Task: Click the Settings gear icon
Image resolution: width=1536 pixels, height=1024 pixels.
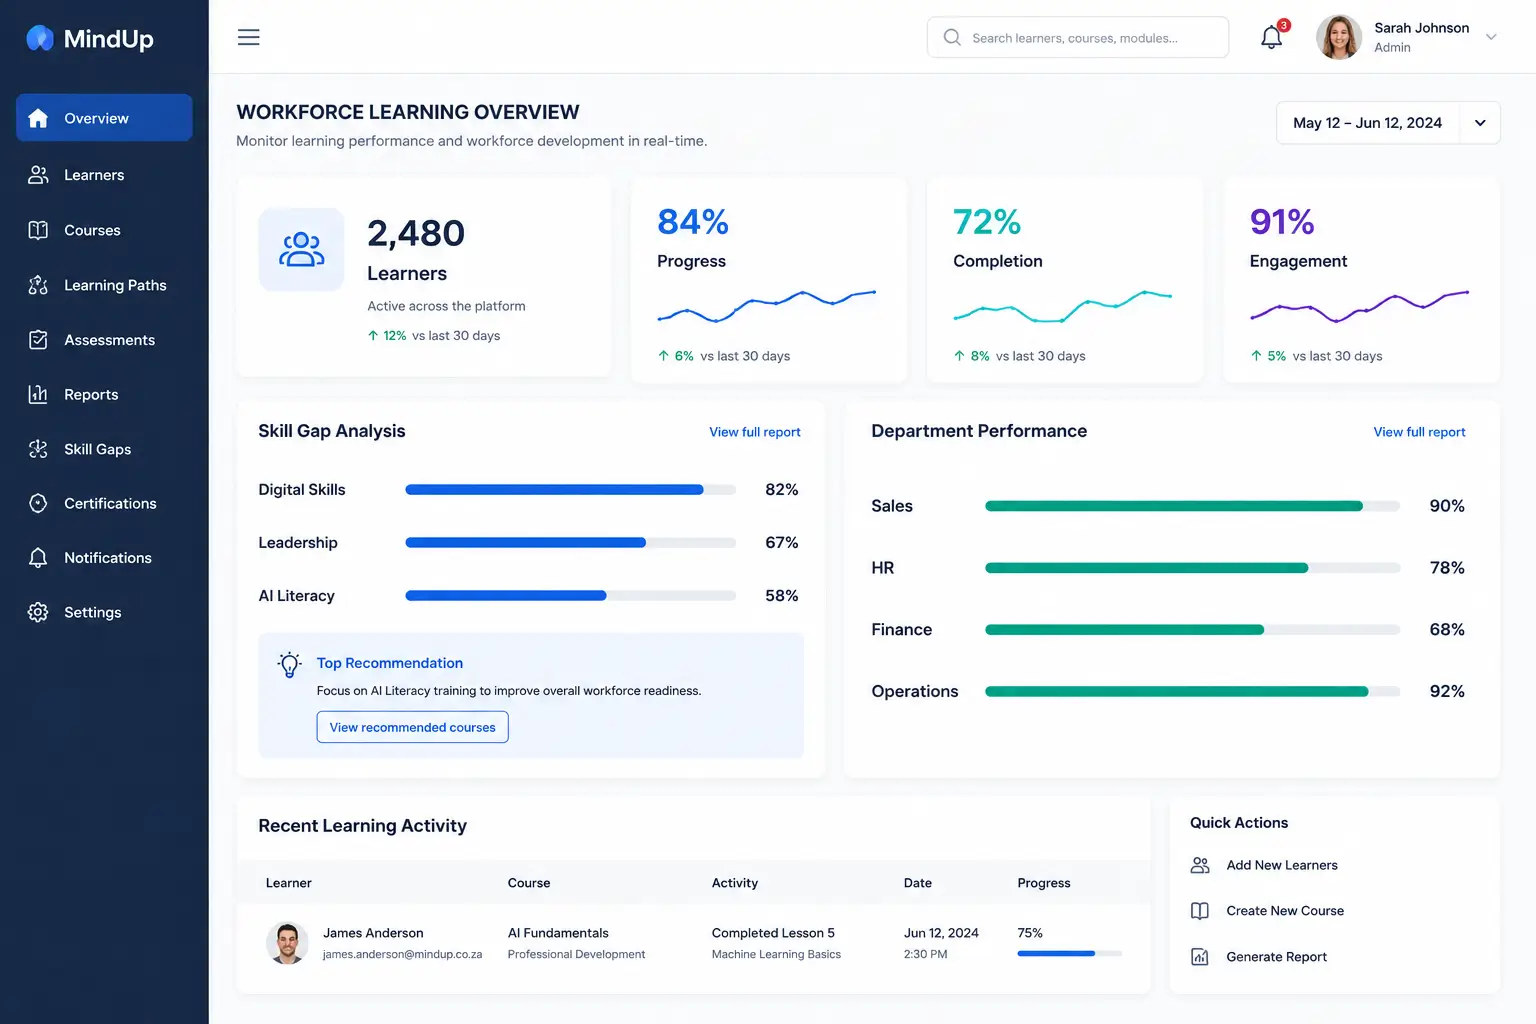Action: click(38, 612)
